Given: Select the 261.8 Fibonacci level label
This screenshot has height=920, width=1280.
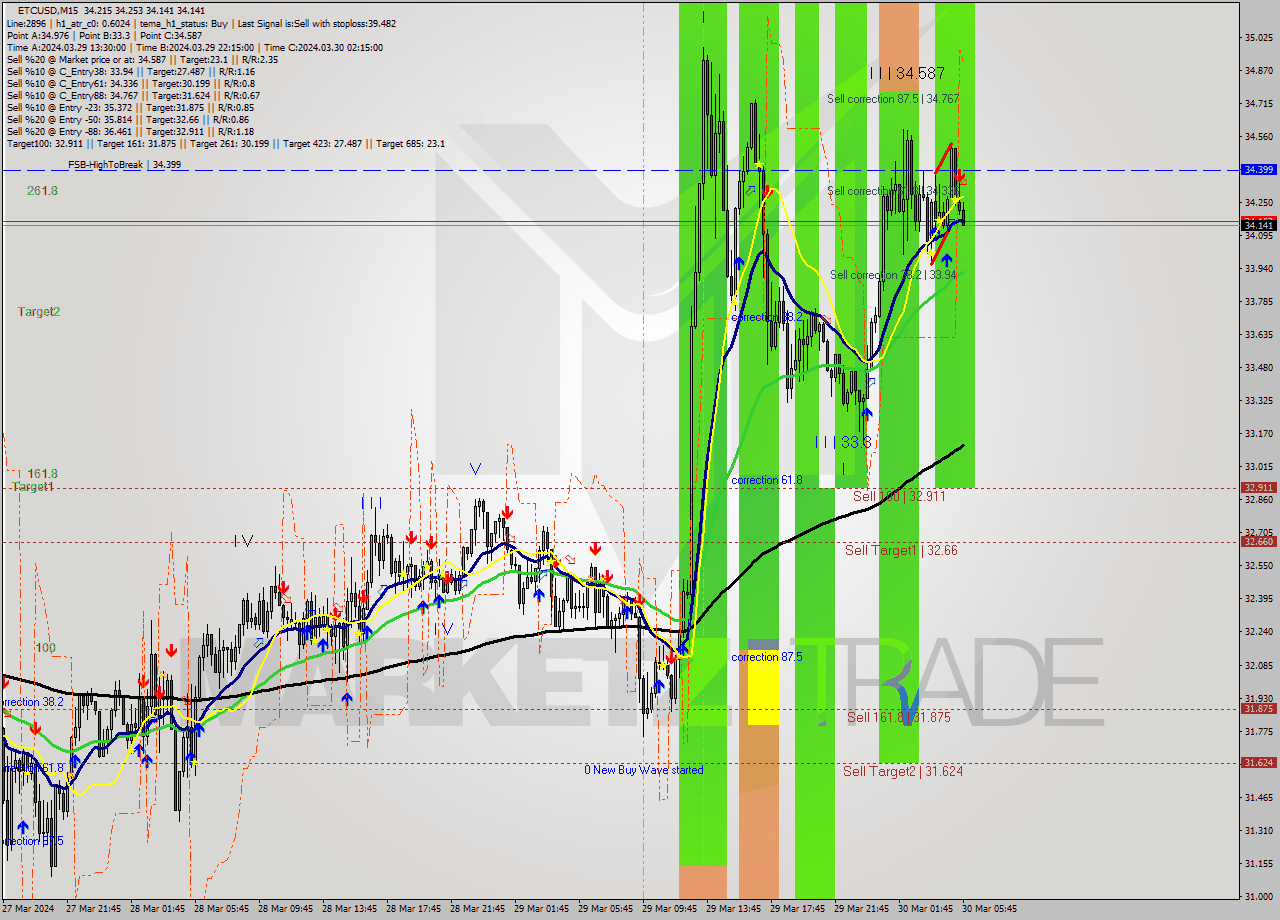Looking at the screenshot, I should [42, 190].
